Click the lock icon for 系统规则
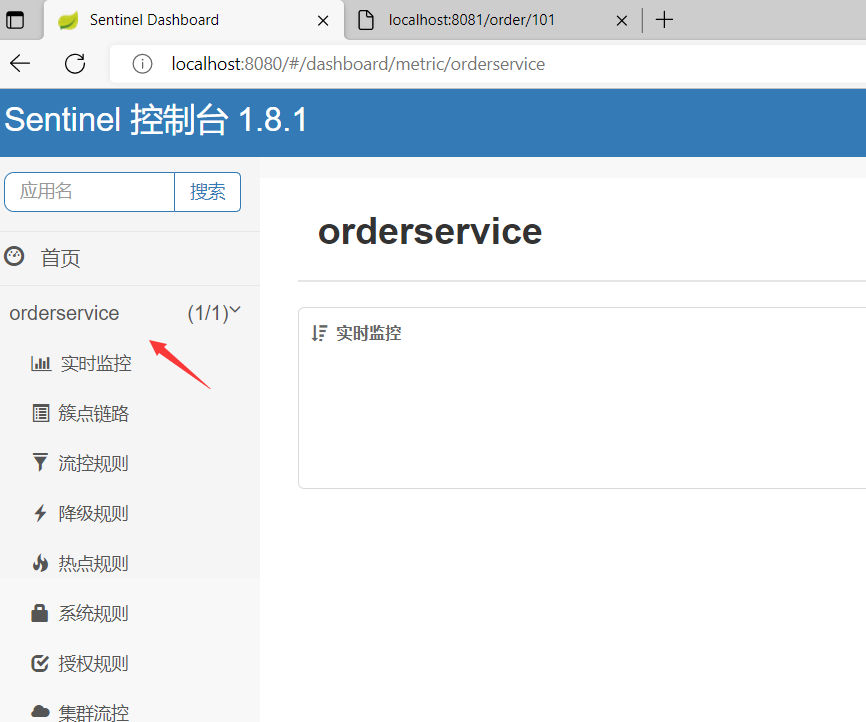Viewport: 866px width, 722px height. (40, 613)
